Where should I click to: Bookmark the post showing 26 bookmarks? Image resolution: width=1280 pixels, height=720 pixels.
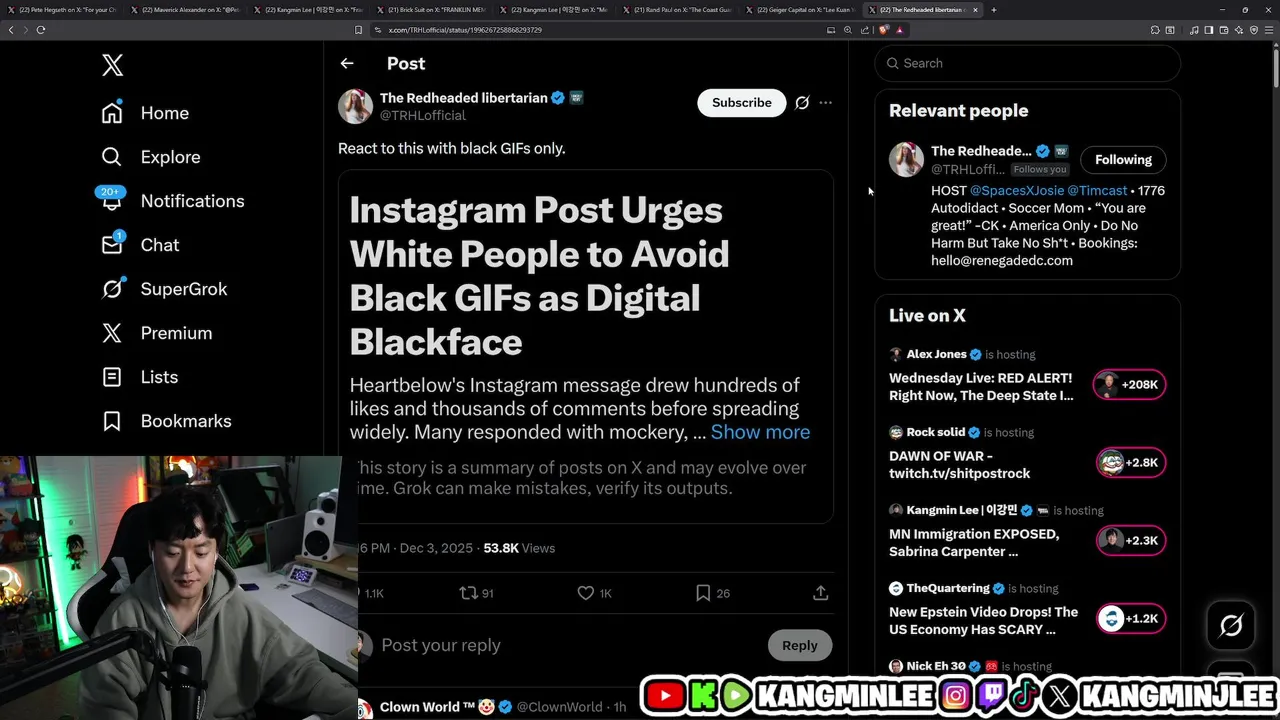point(712,593)
